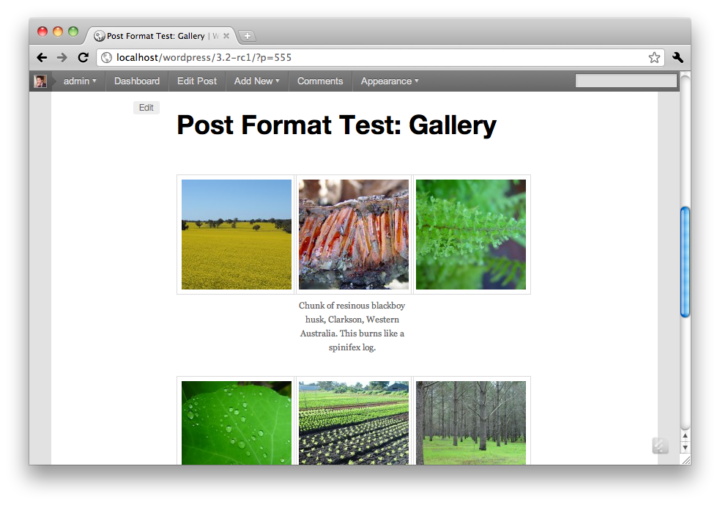The height and width of the screenshot is (505, 720).
Task: Click Edit Post in the admin bar
Action: (197, 81)
